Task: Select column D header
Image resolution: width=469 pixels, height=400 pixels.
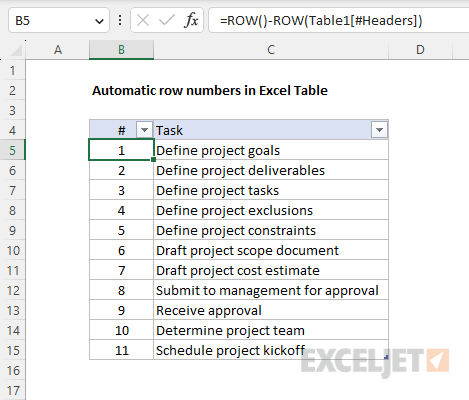Action: [420, 50]
